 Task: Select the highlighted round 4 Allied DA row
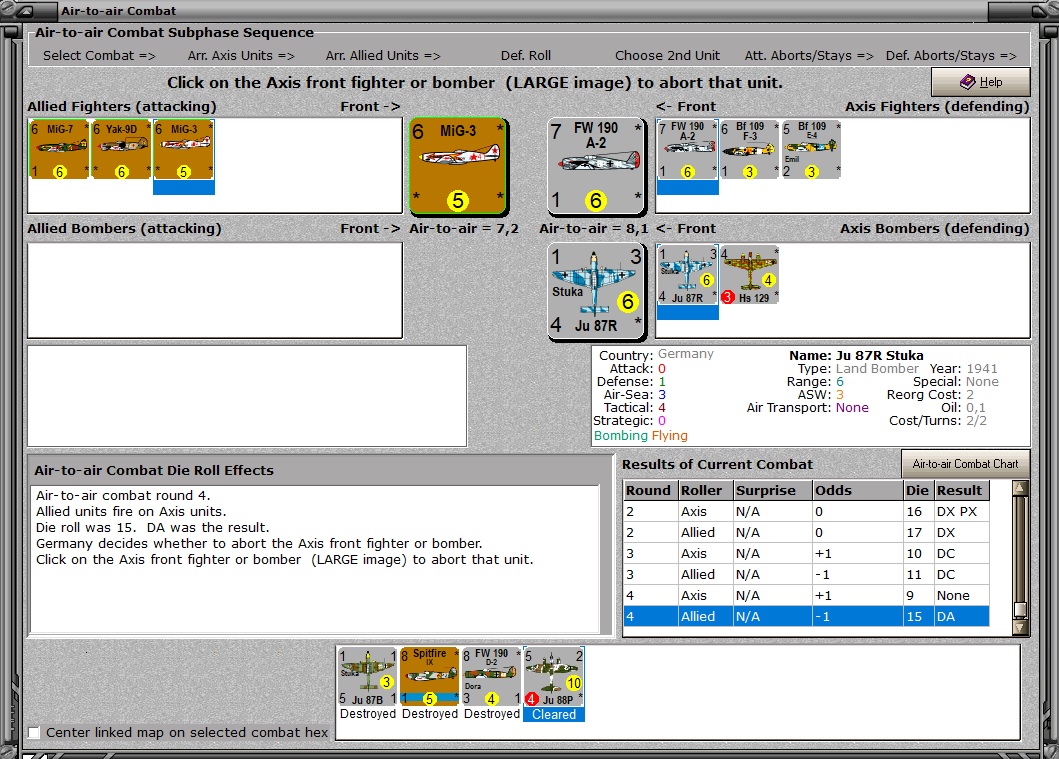806,617
